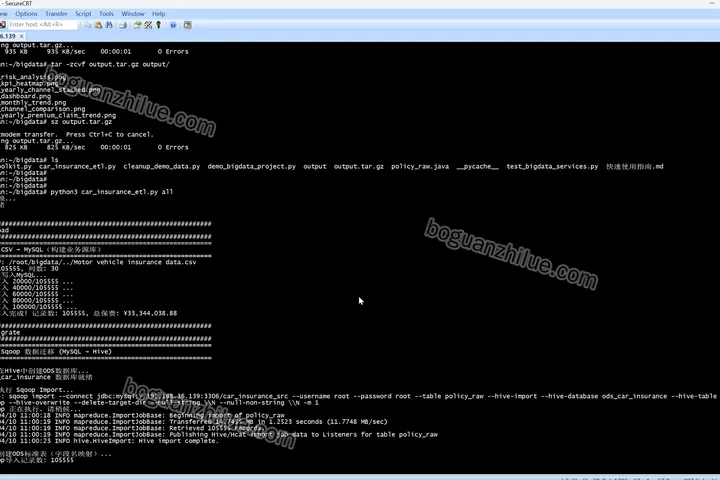
Task: Click the 'Hive import complete.' log line
Action: coord(178,441)
